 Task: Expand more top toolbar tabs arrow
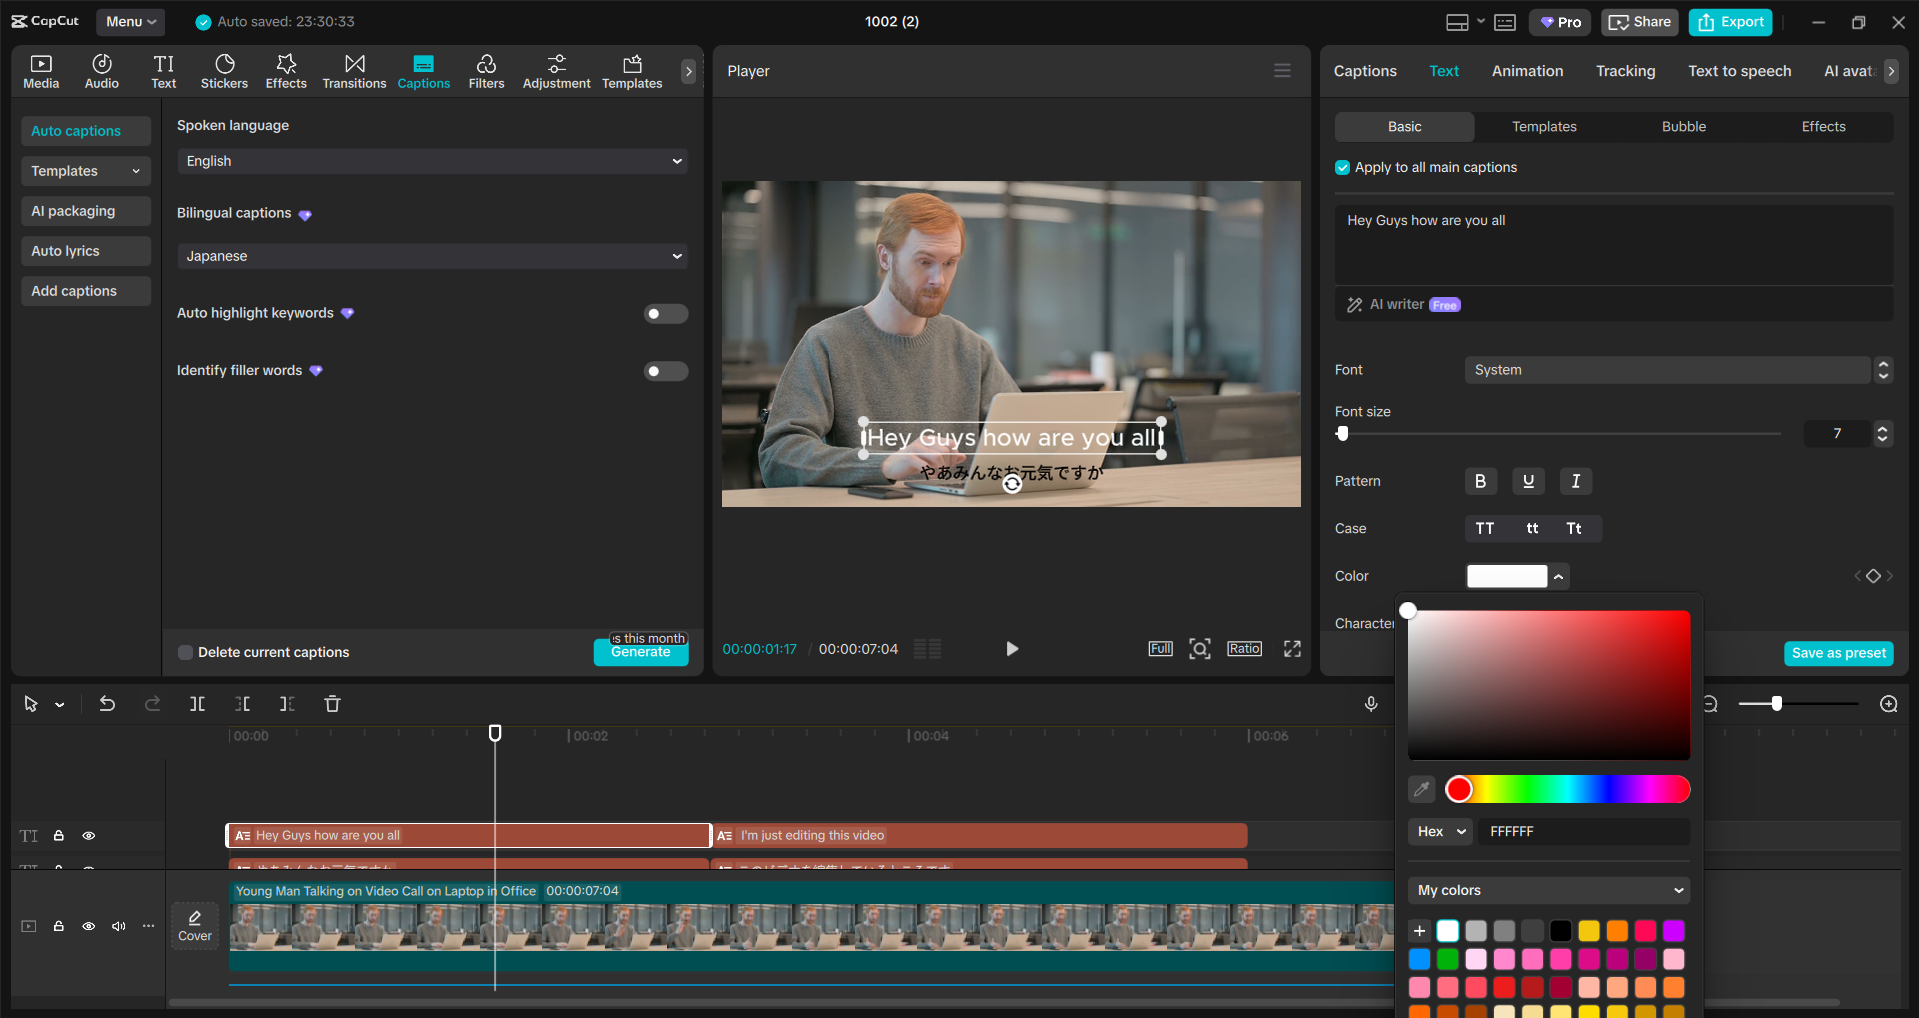click(688, 71)
